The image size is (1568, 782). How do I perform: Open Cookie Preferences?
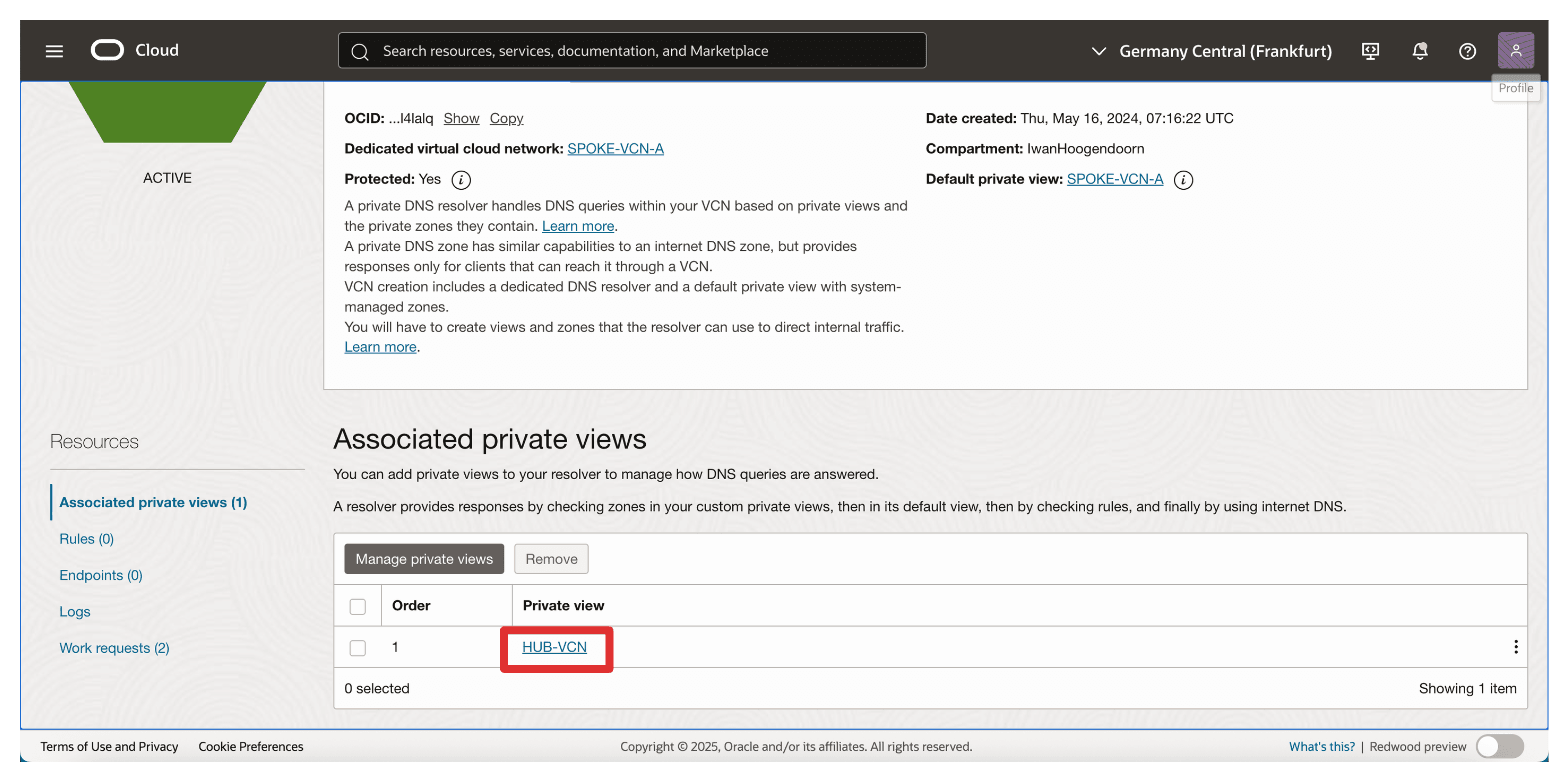[x=251, y=747]
